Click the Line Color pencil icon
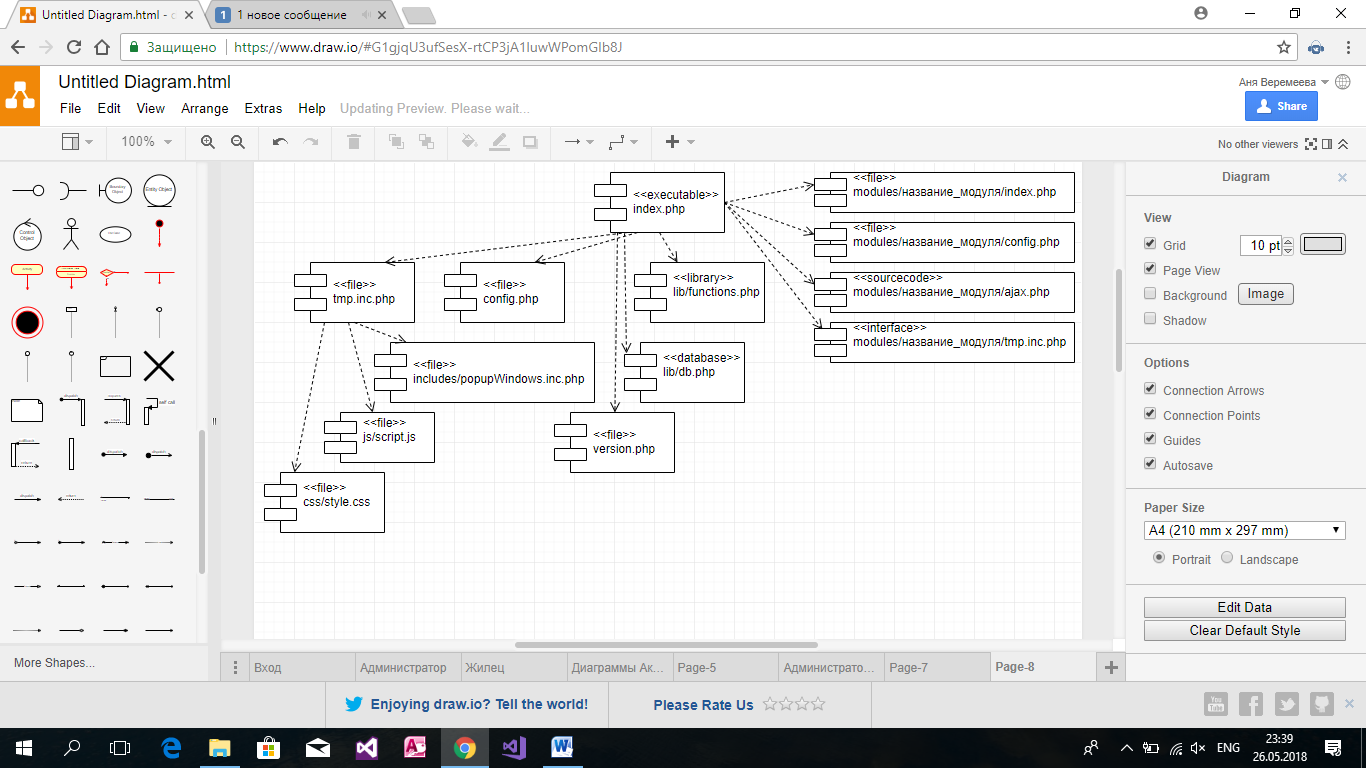This screenshot has height=768, width=1366. point(499,142)
